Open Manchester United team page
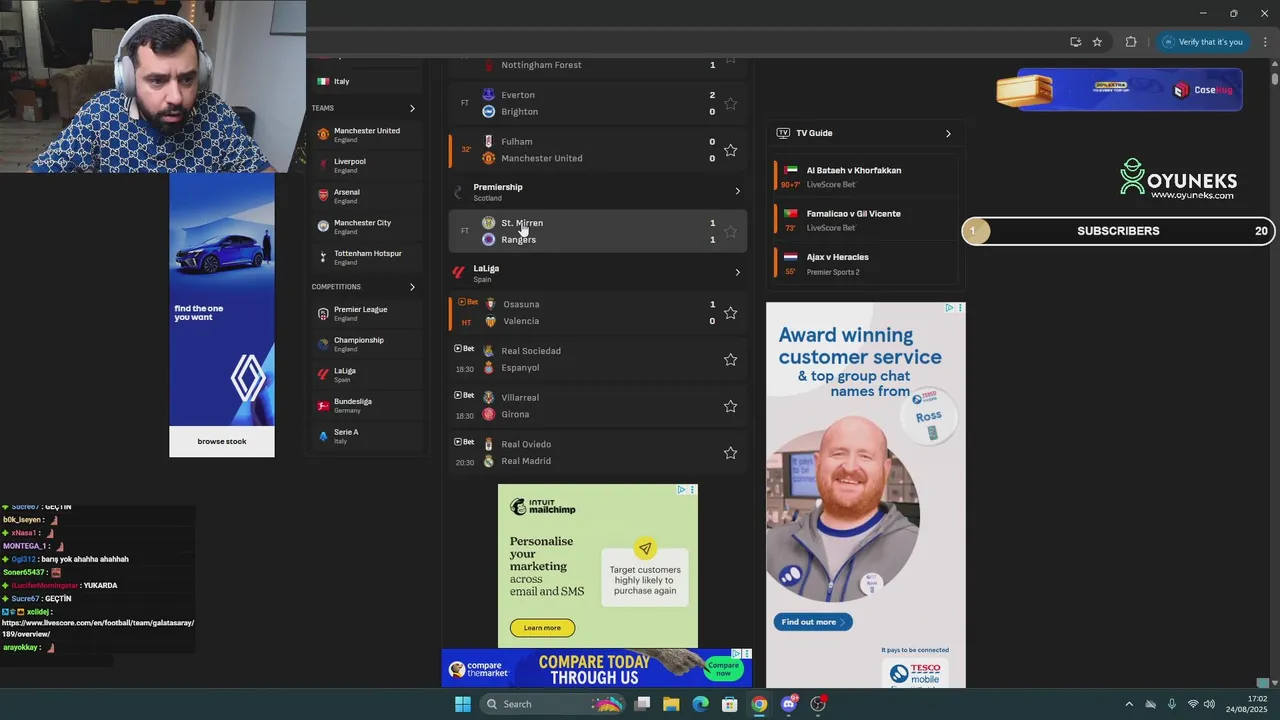 (366, 135)
